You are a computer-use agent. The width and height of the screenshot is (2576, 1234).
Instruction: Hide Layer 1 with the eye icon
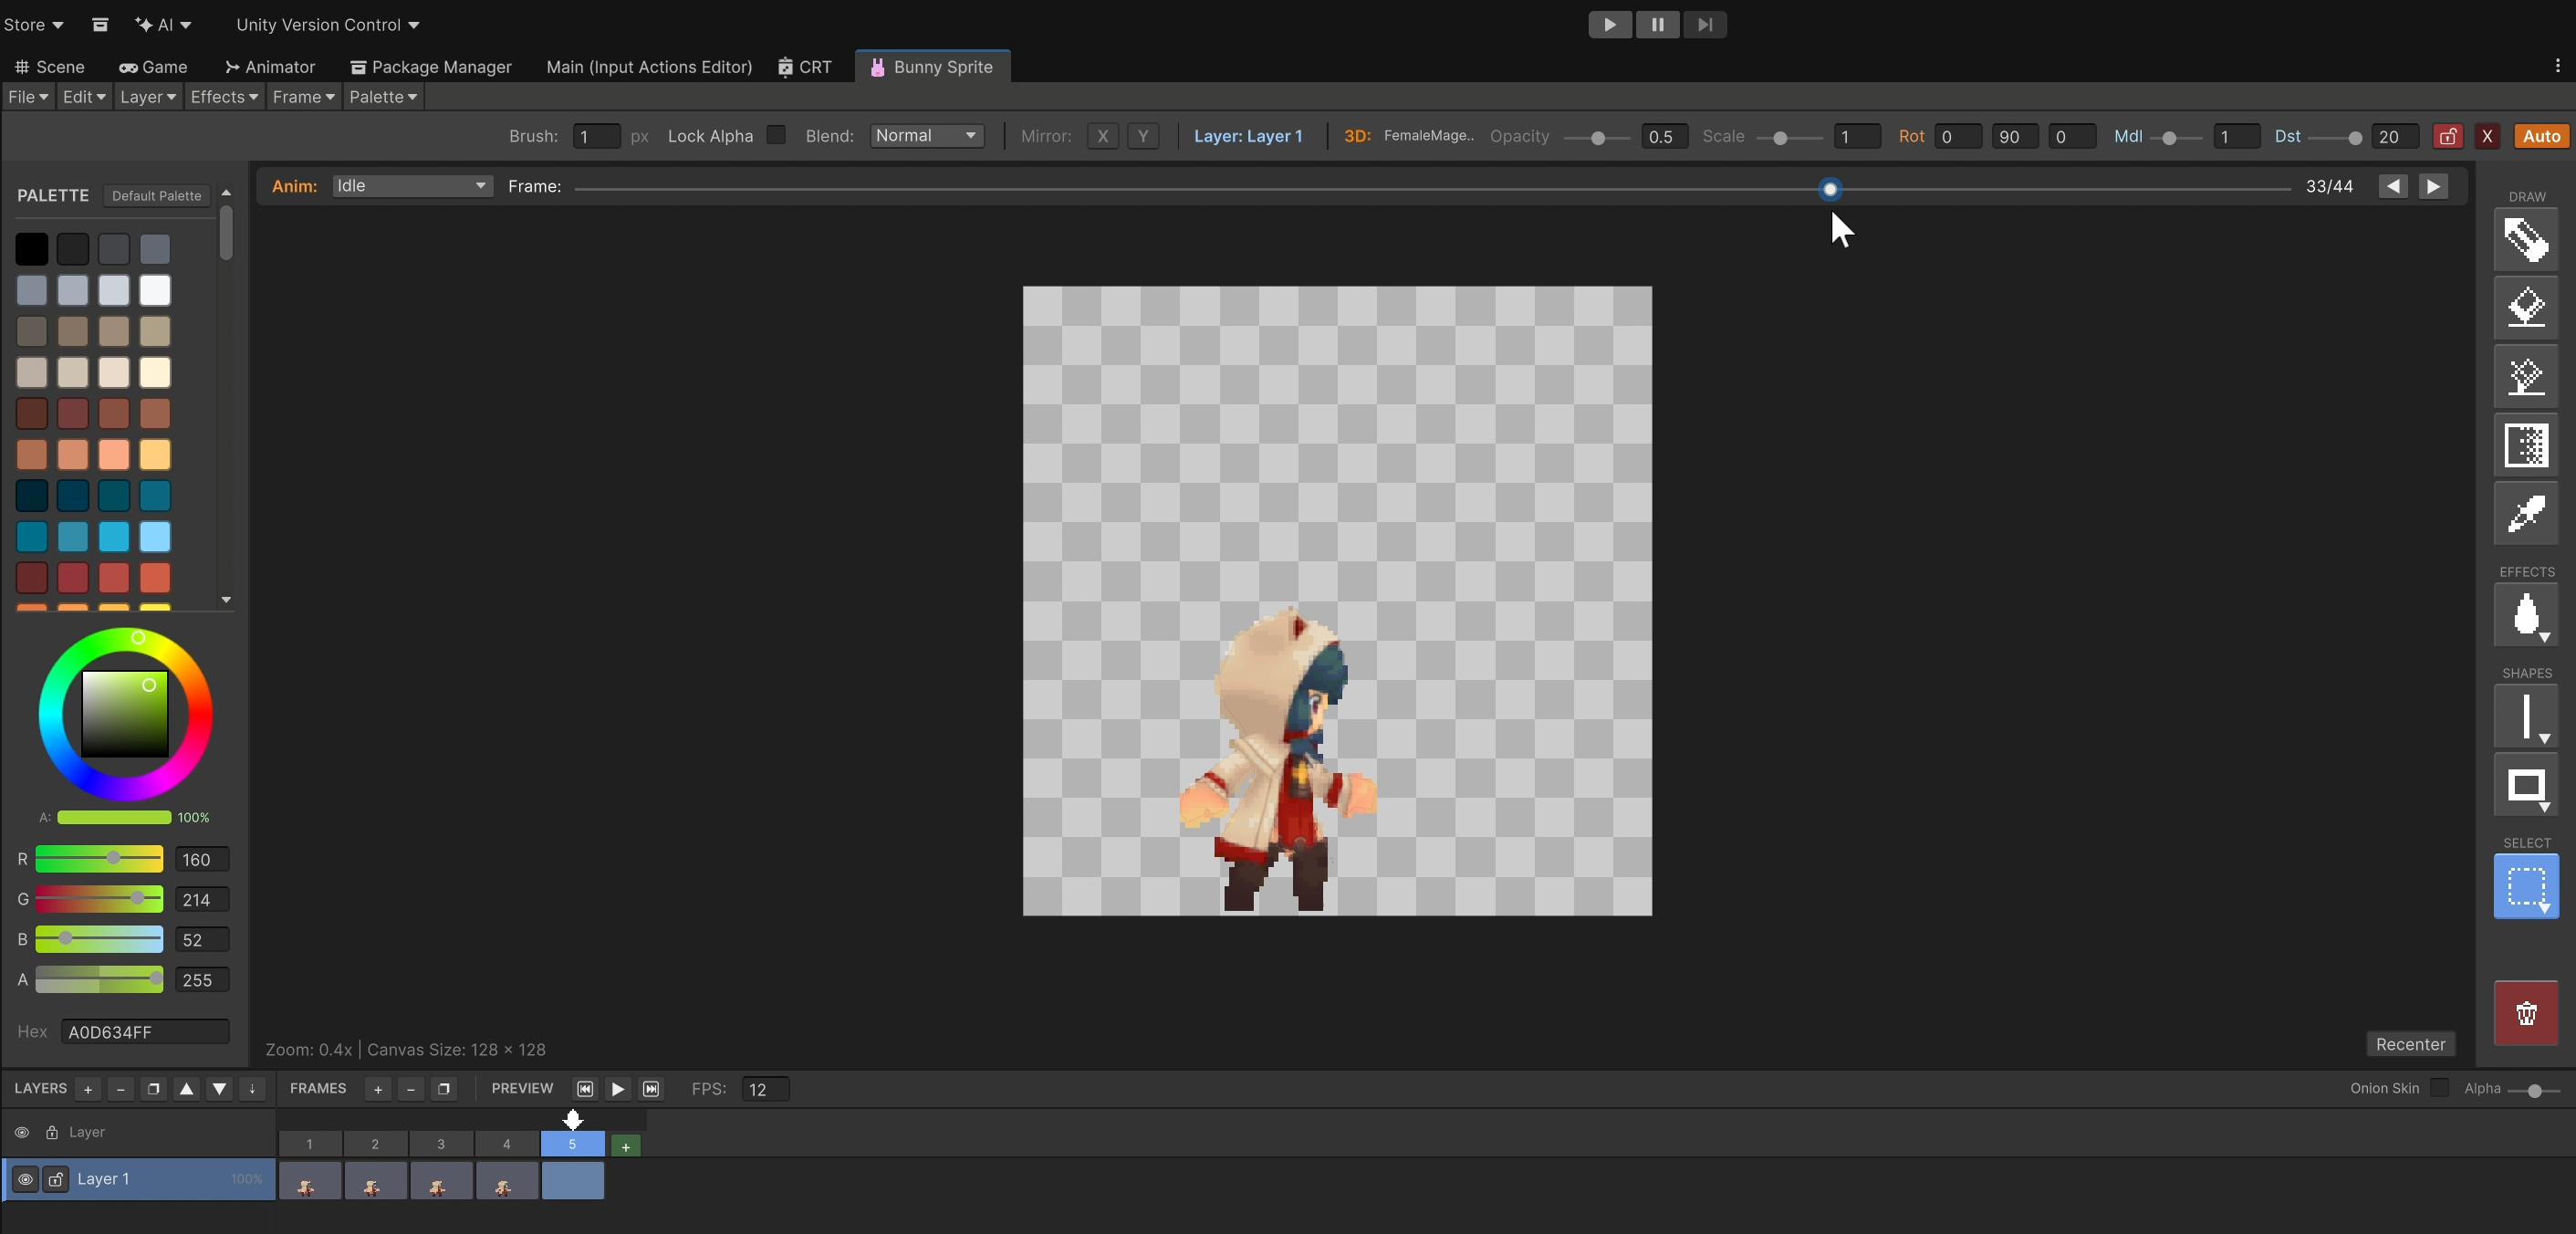25,1179
